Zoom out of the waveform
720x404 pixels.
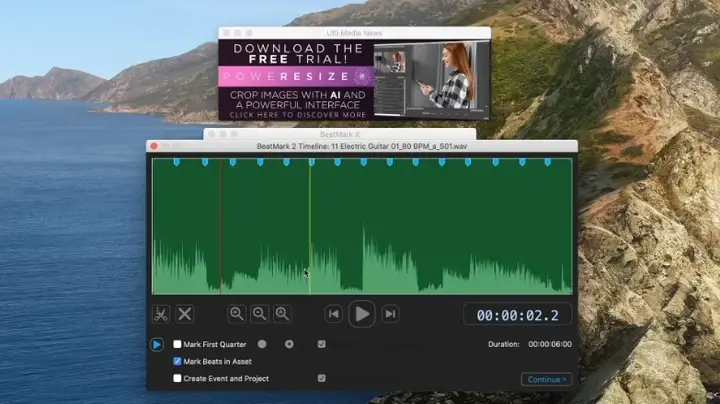click(x=259, y=314)
